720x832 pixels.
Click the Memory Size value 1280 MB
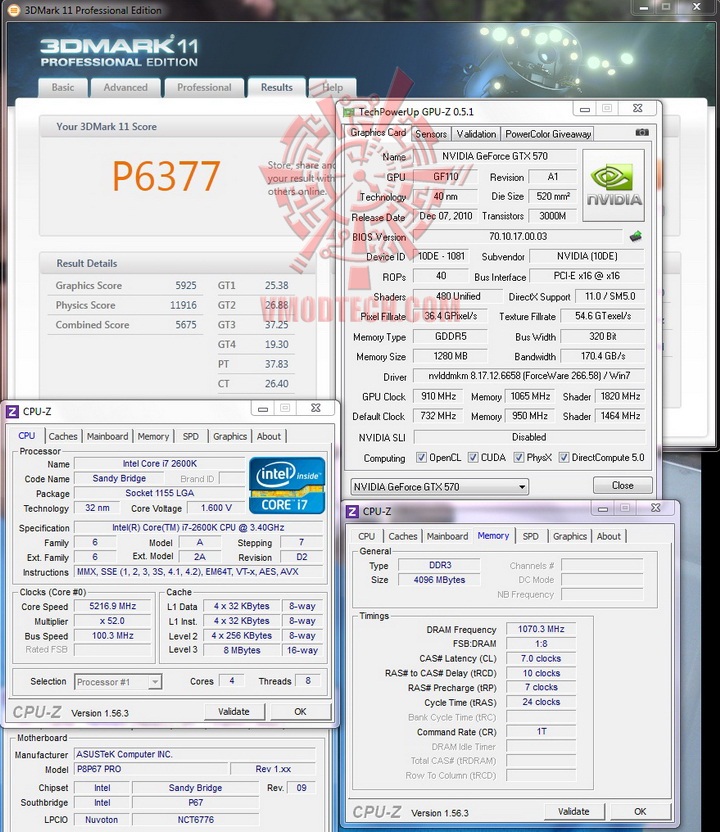pos(450,356)
